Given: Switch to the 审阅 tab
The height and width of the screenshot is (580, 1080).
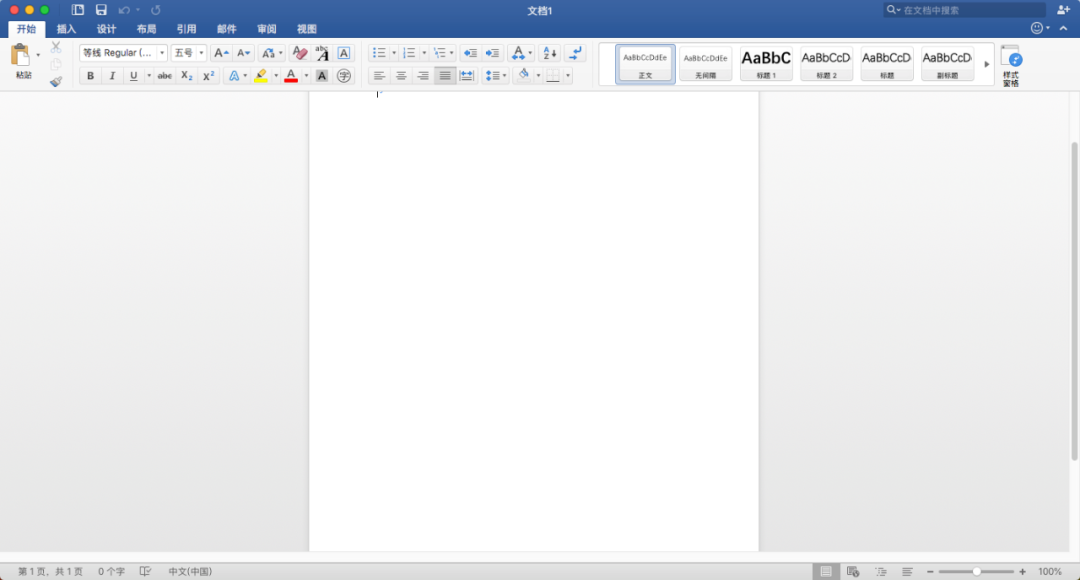Looking at the screenshot, I should [267, 29].
